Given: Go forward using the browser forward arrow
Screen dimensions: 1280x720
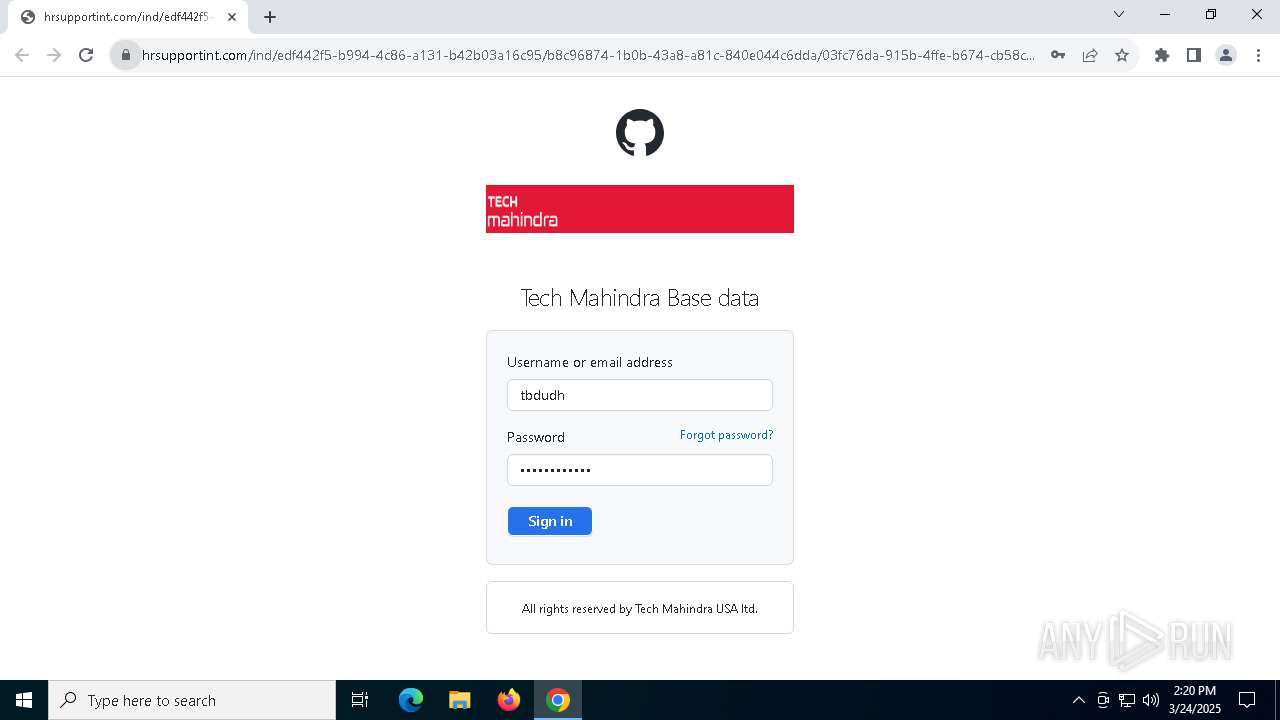Looking at the screenshot, I should coord(54,55).
